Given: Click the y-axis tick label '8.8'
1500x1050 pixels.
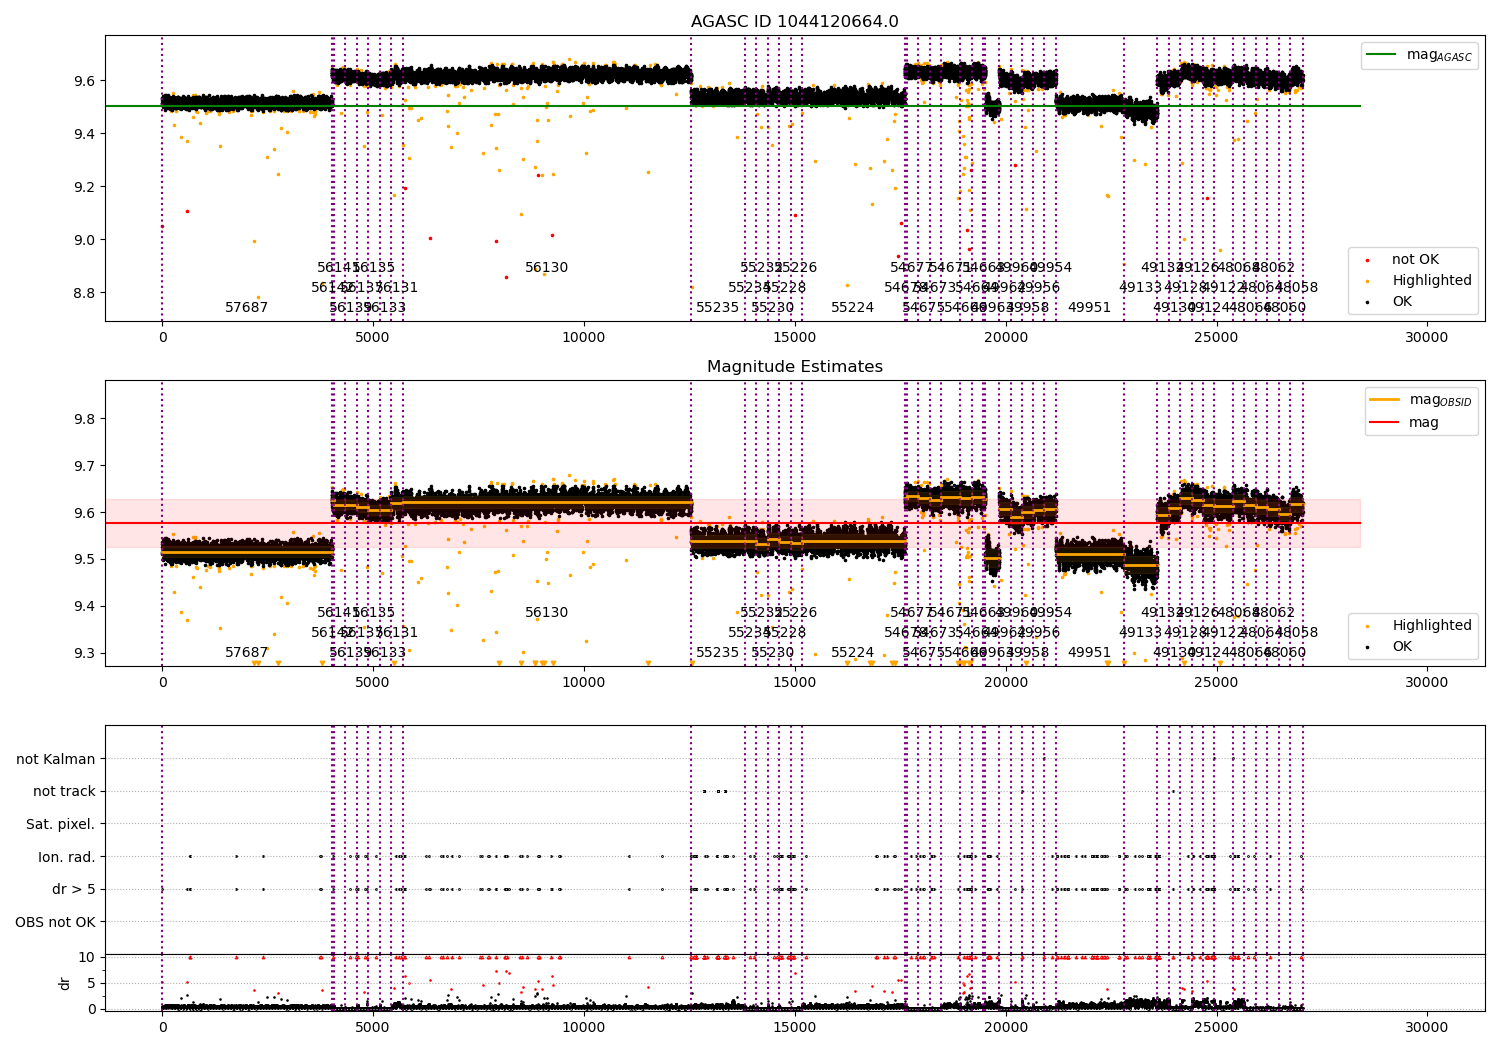Looking at the screenshot, I should point(85,293).
